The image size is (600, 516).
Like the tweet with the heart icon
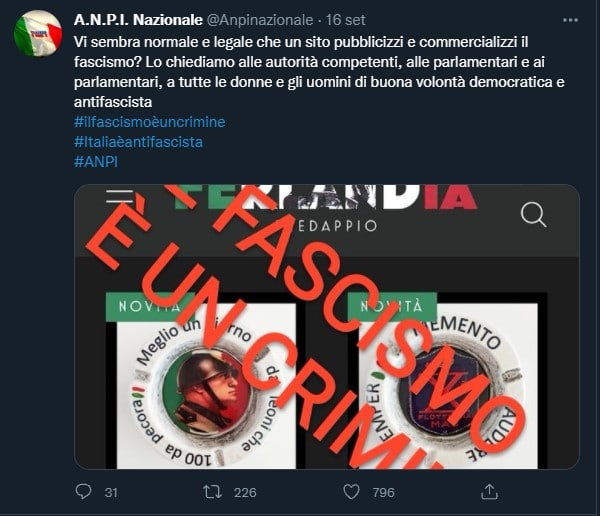point(351,492)
